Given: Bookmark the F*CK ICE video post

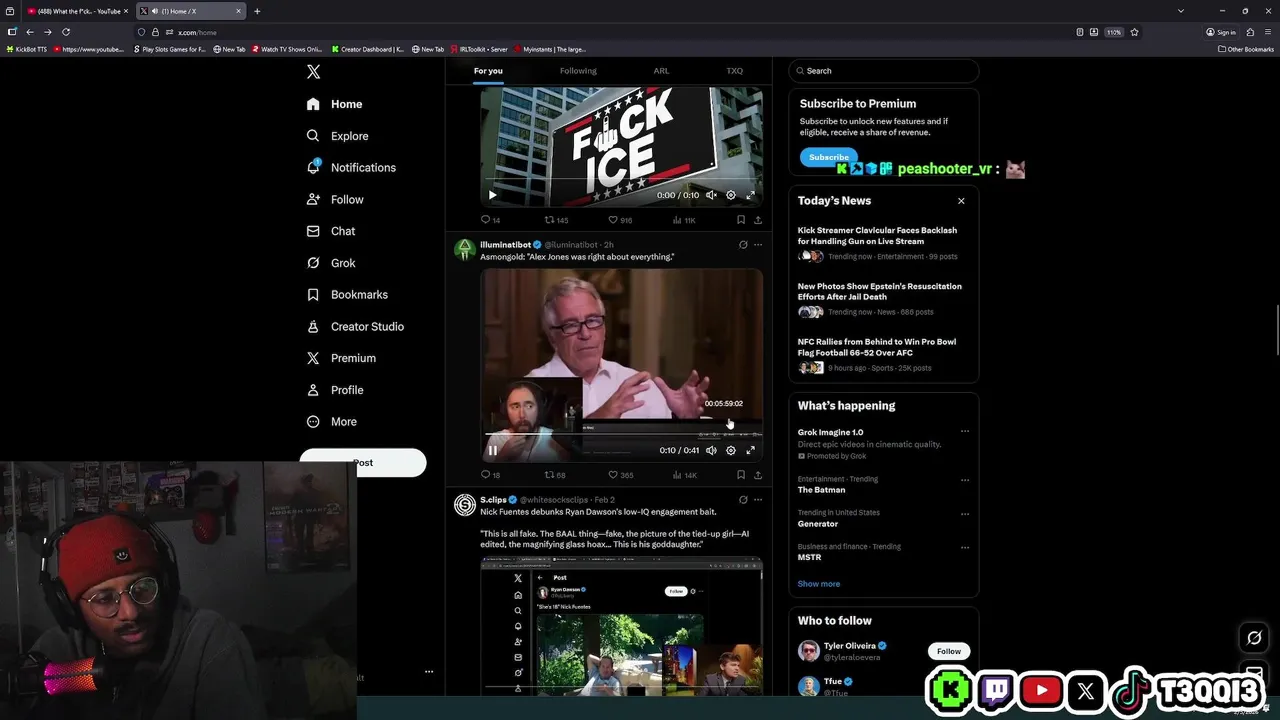Looking at the screenshot, I should [x=740, y=220].
